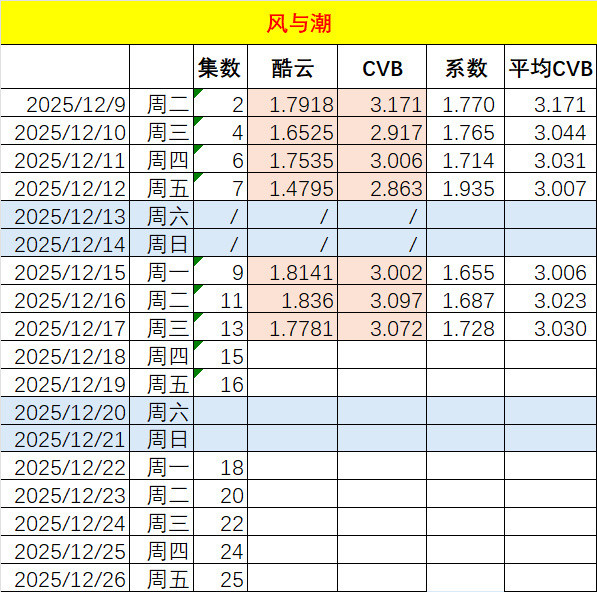
Task: Select 酷云 value 1.836
Action: click(292, 299)
